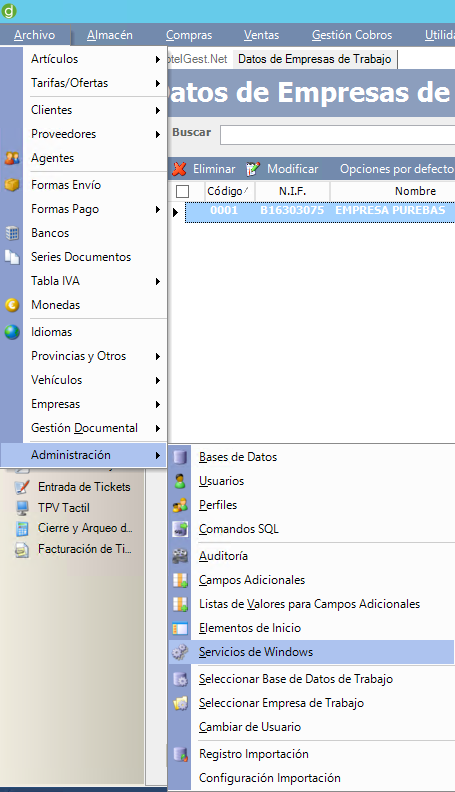Click the red Eliminar X icon
The width and height of the screenshot is (455, 792).
(179, 169)
